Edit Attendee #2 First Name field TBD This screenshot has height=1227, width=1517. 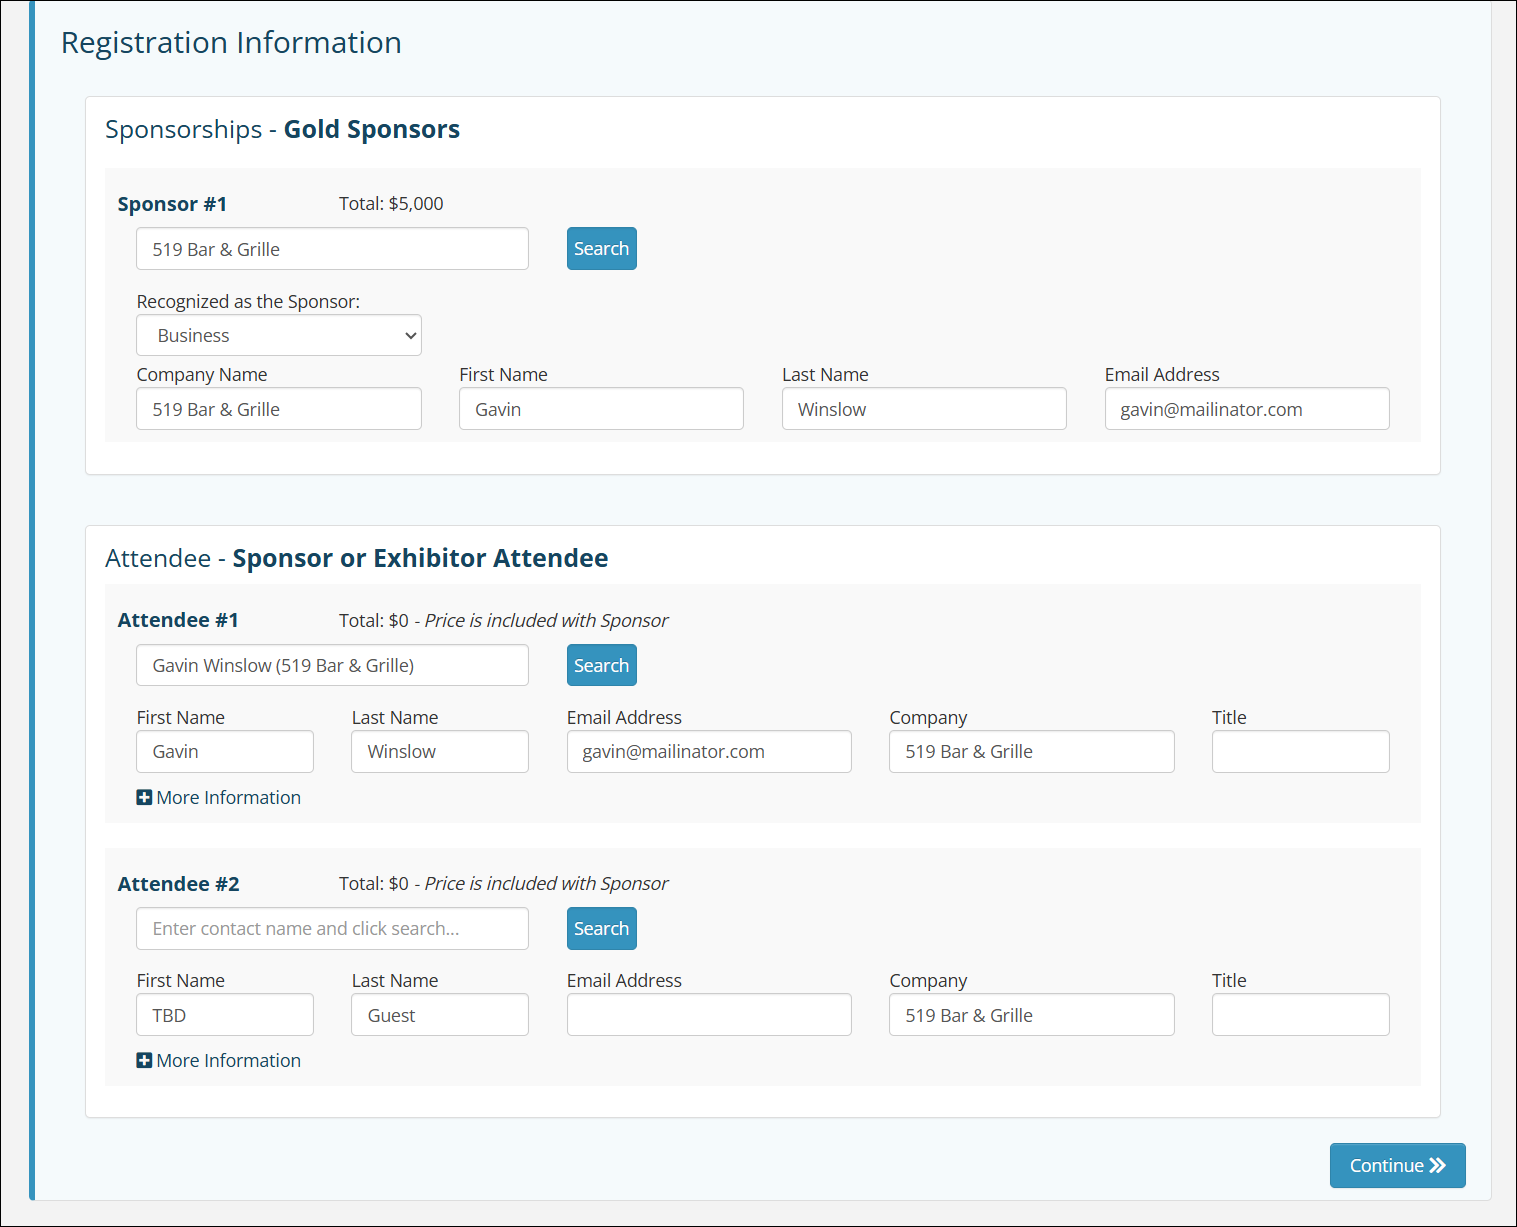tap(225, 1015)
